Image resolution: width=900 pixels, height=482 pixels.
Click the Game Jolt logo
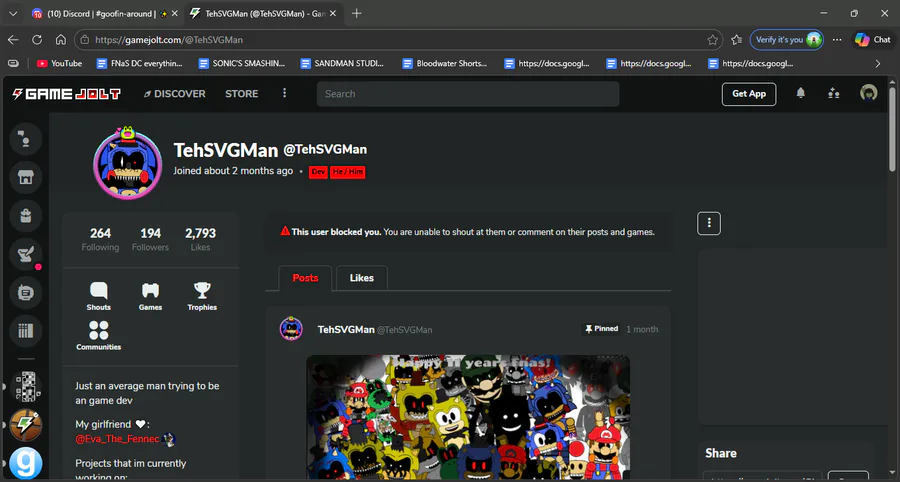(x=67, y=94)
